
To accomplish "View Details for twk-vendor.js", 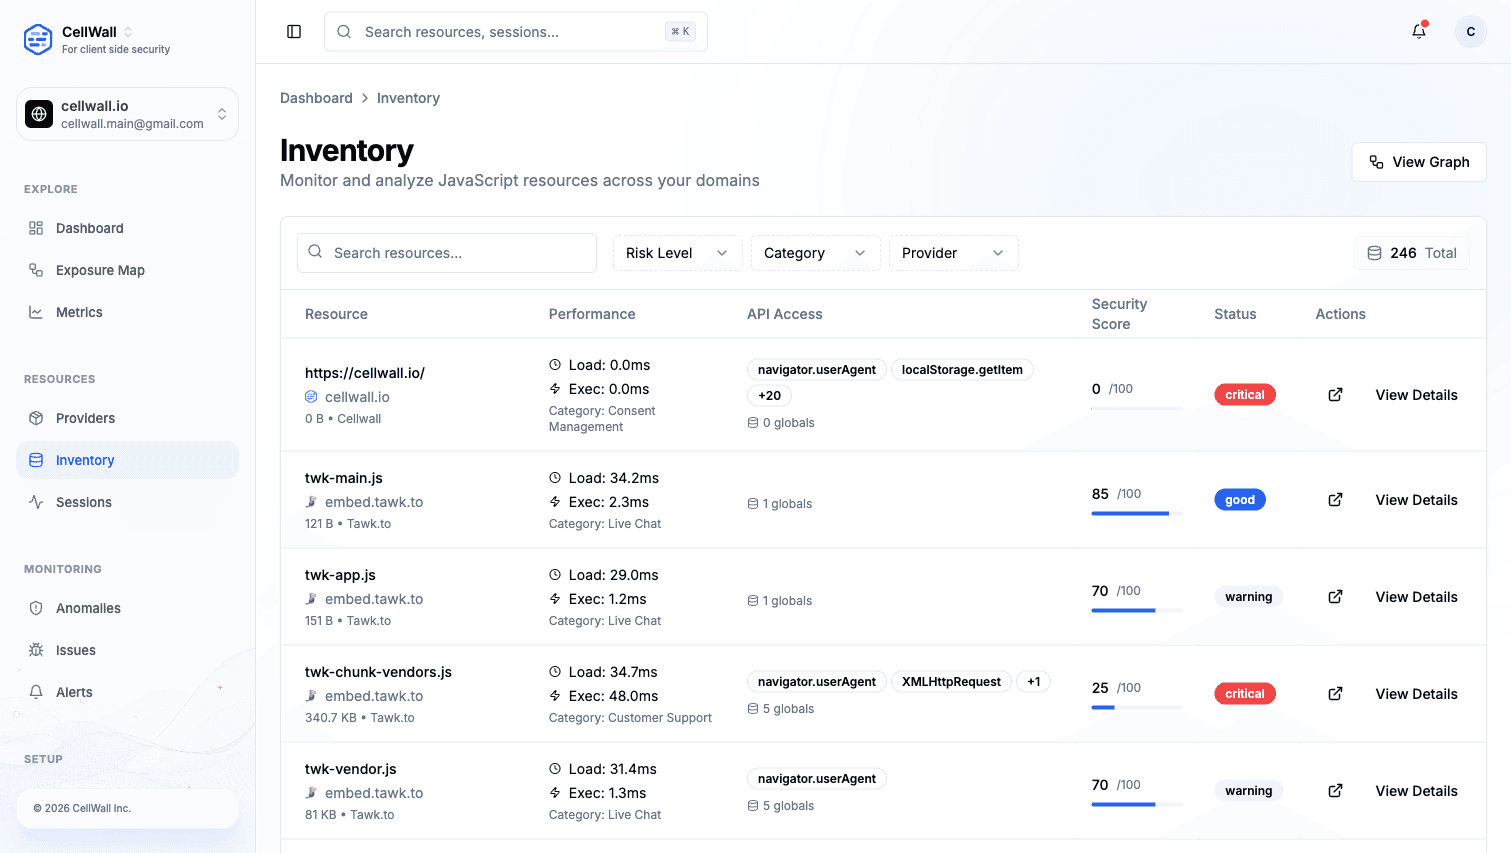I will (1416, 791).
